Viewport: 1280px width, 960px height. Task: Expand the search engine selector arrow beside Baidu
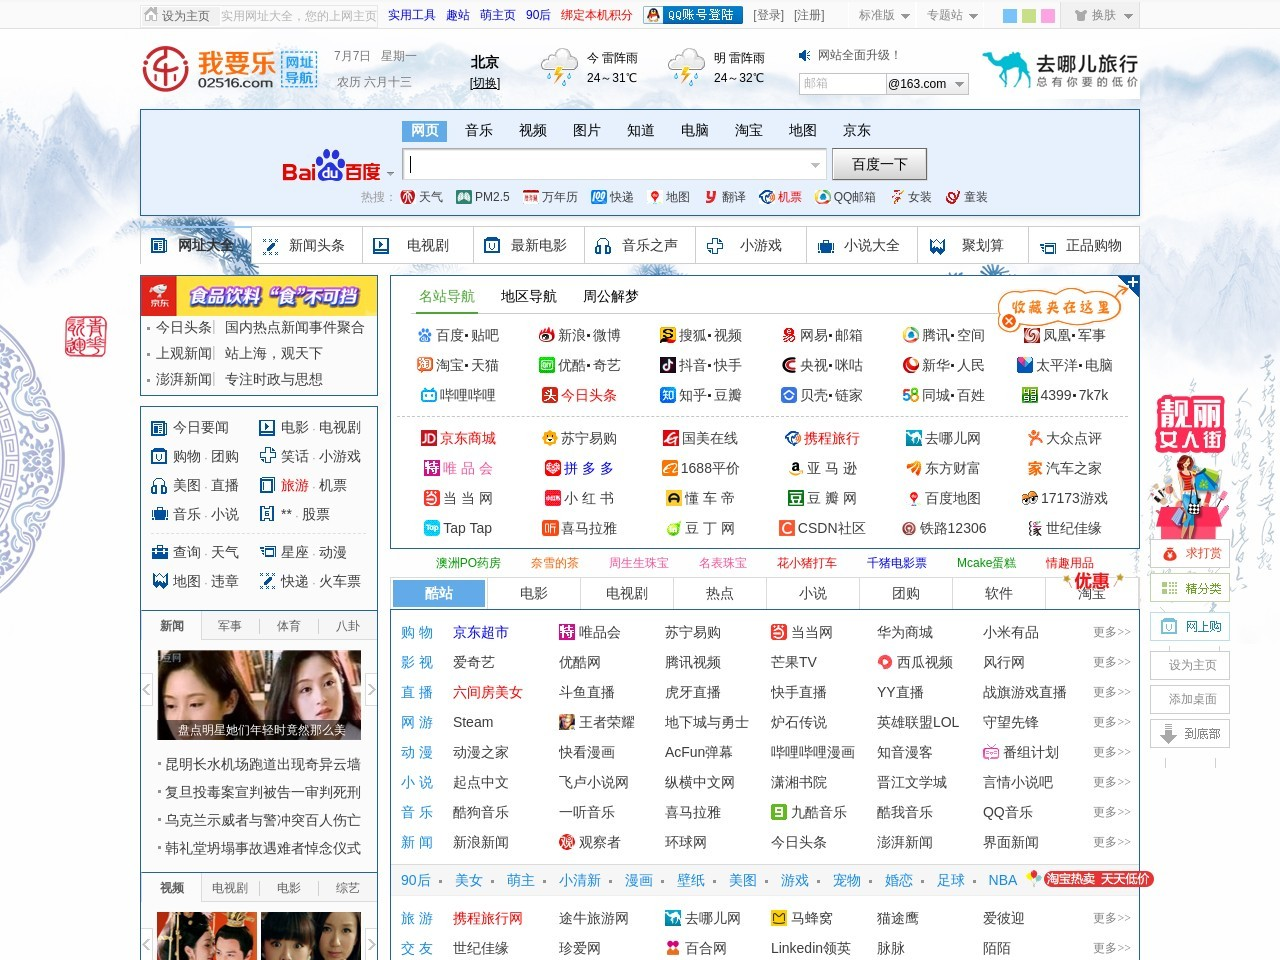point(390,174)
